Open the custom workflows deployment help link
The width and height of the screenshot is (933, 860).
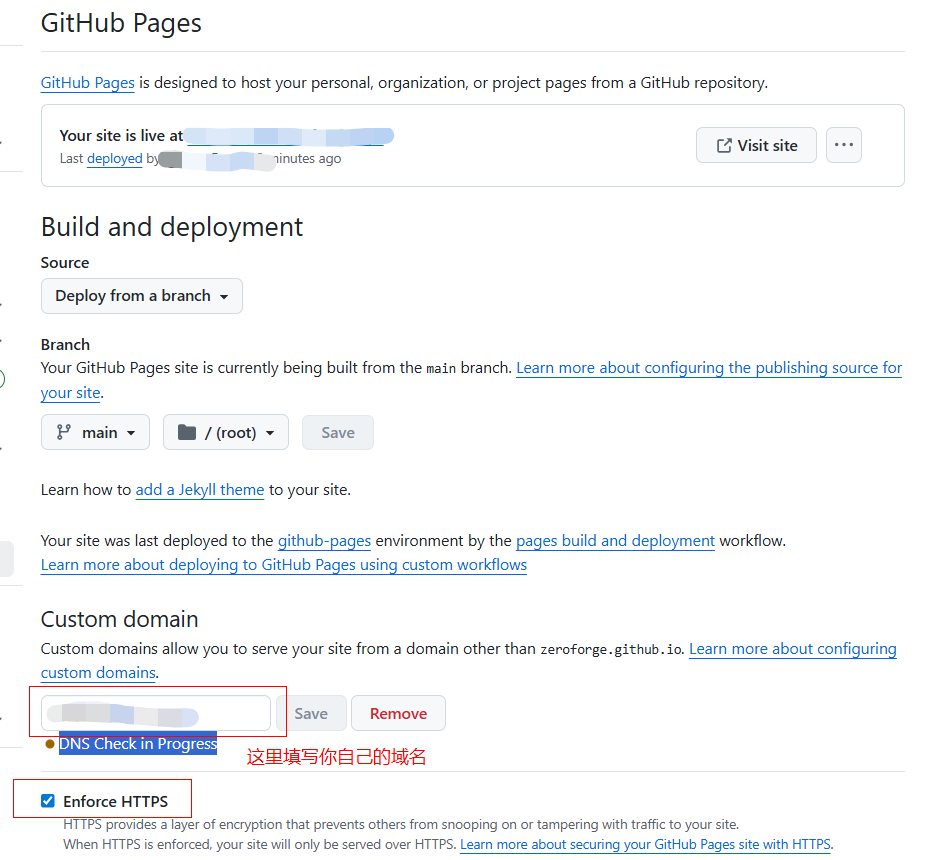click(284, 565)
